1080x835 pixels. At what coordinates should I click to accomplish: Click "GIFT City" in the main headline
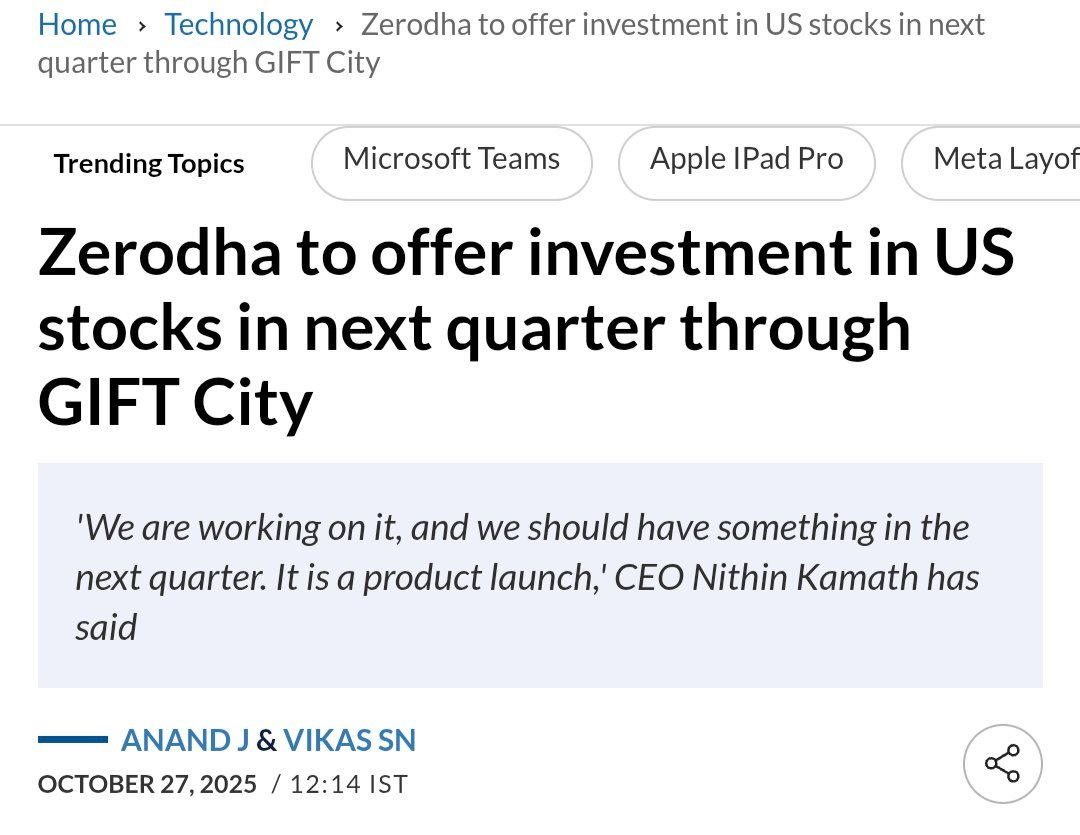point(175,403)
